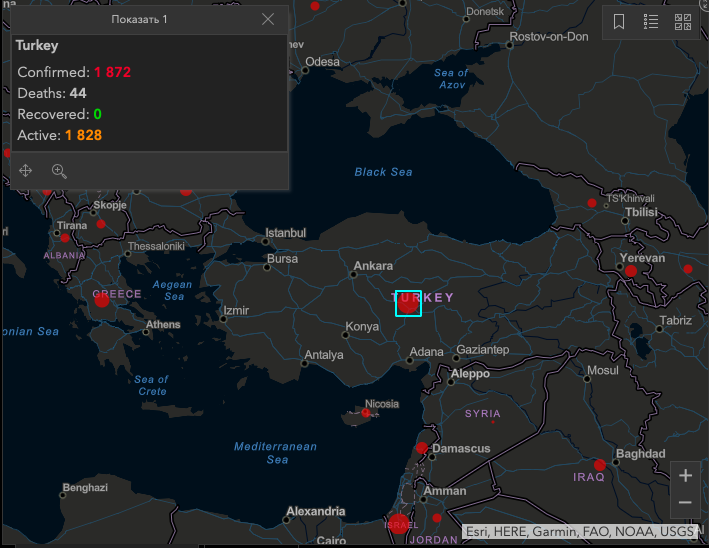Click the large red marker over Israel
This screenshot has height=548, width=709.
399,524
